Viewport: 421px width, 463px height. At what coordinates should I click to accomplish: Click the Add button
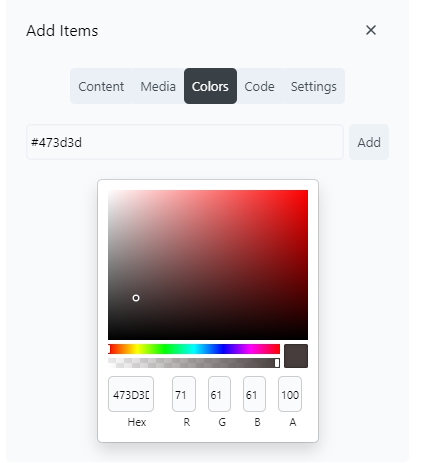(369, 142)
